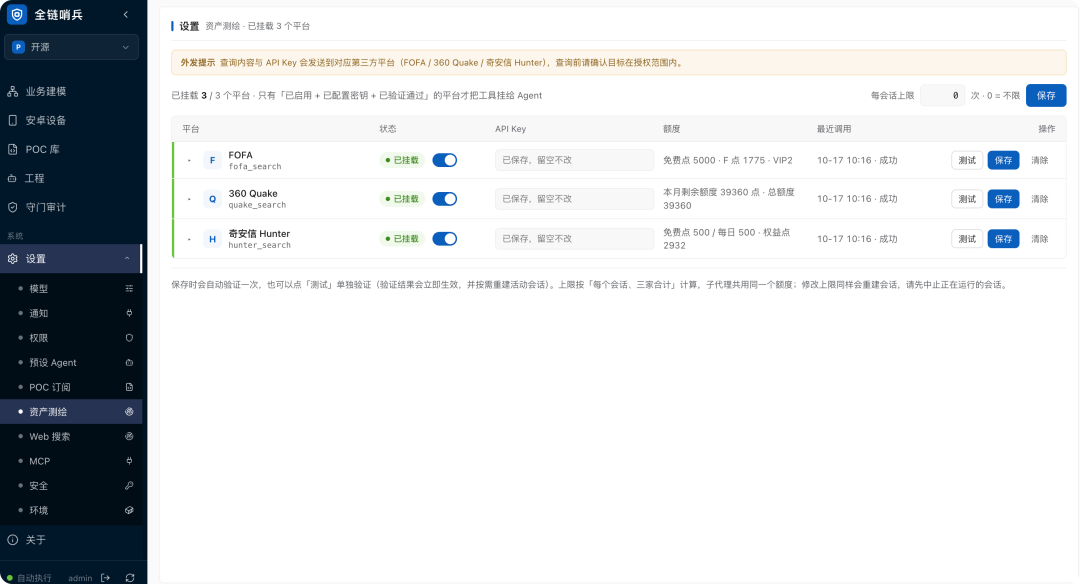Click the 安卓设备 phone icon
This screenshot has width=1080, height=584.
pyautogui.click(x=12, y=121)
